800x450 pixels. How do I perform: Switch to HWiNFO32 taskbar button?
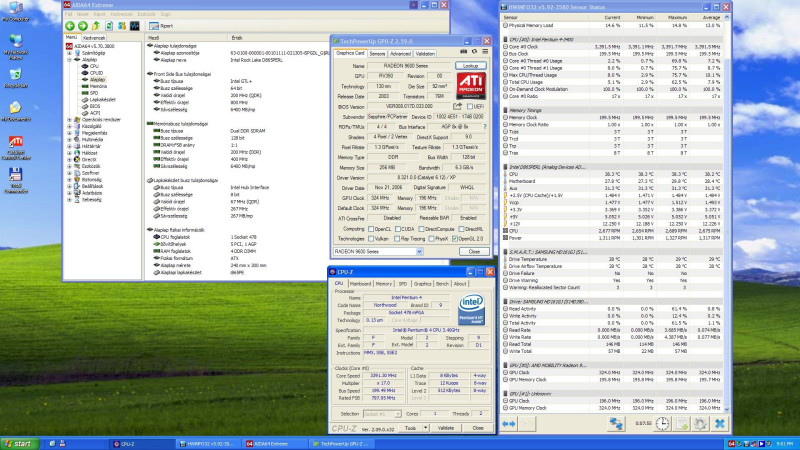pos(207,444)
